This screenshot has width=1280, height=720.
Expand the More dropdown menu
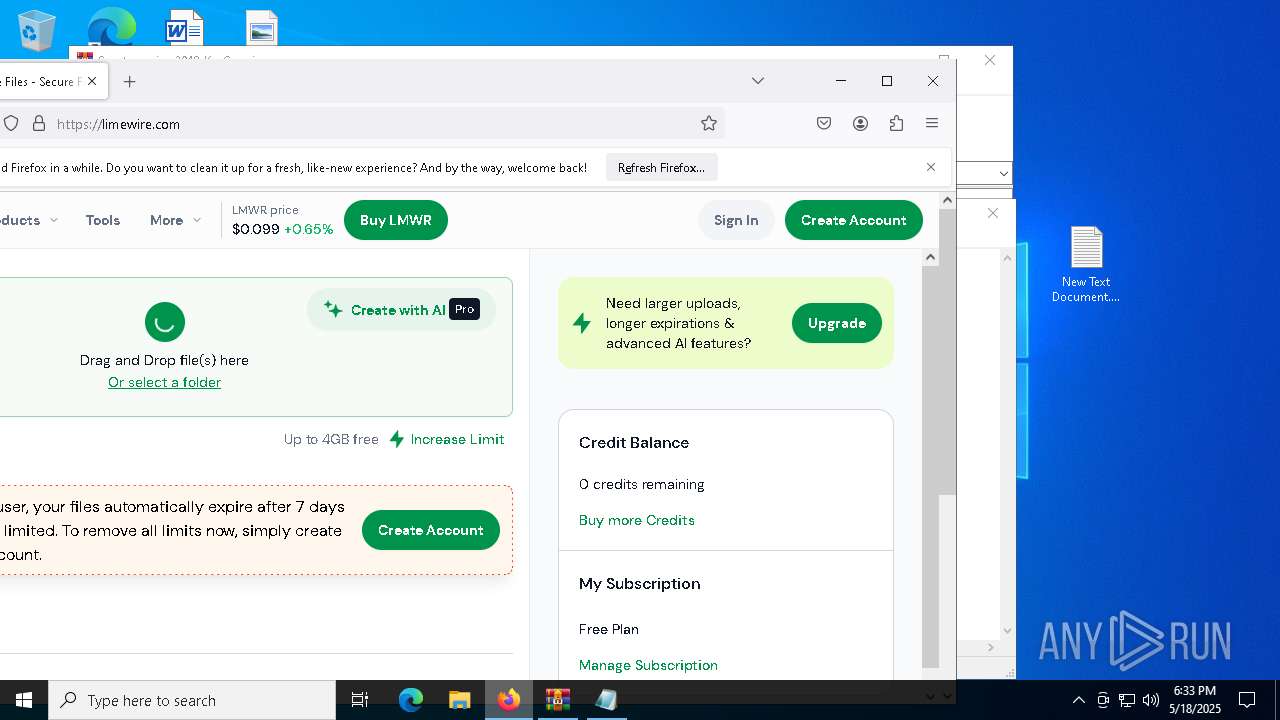(175, 220)
